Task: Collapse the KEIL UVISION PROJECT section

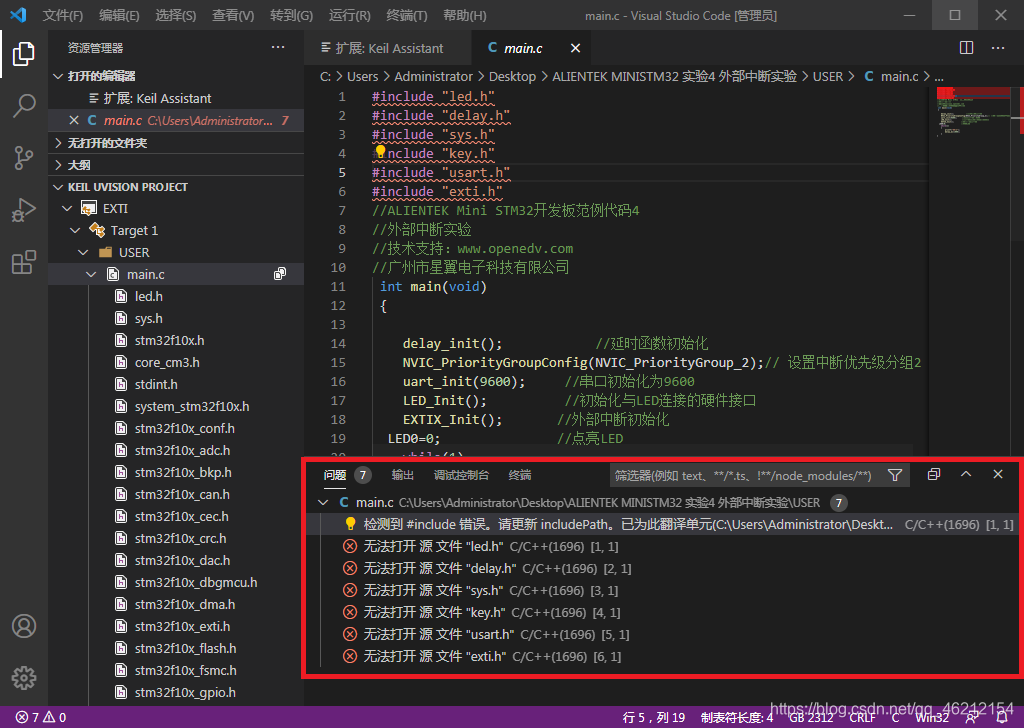Action: click(58, 187)
